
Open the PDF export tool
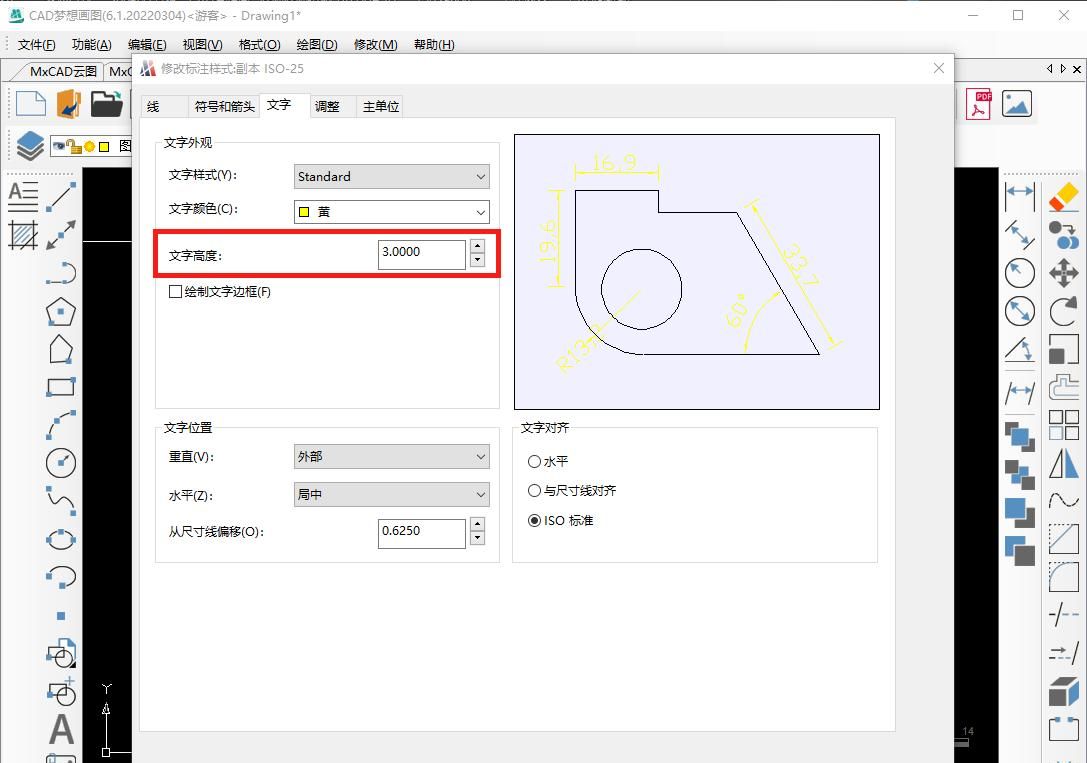pyautogui.click(x=978, y=103)
